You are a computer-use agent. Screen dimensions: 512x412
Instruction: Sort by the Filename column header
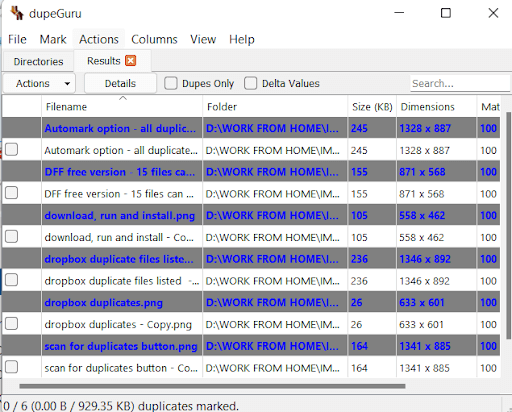coord(122,107)
